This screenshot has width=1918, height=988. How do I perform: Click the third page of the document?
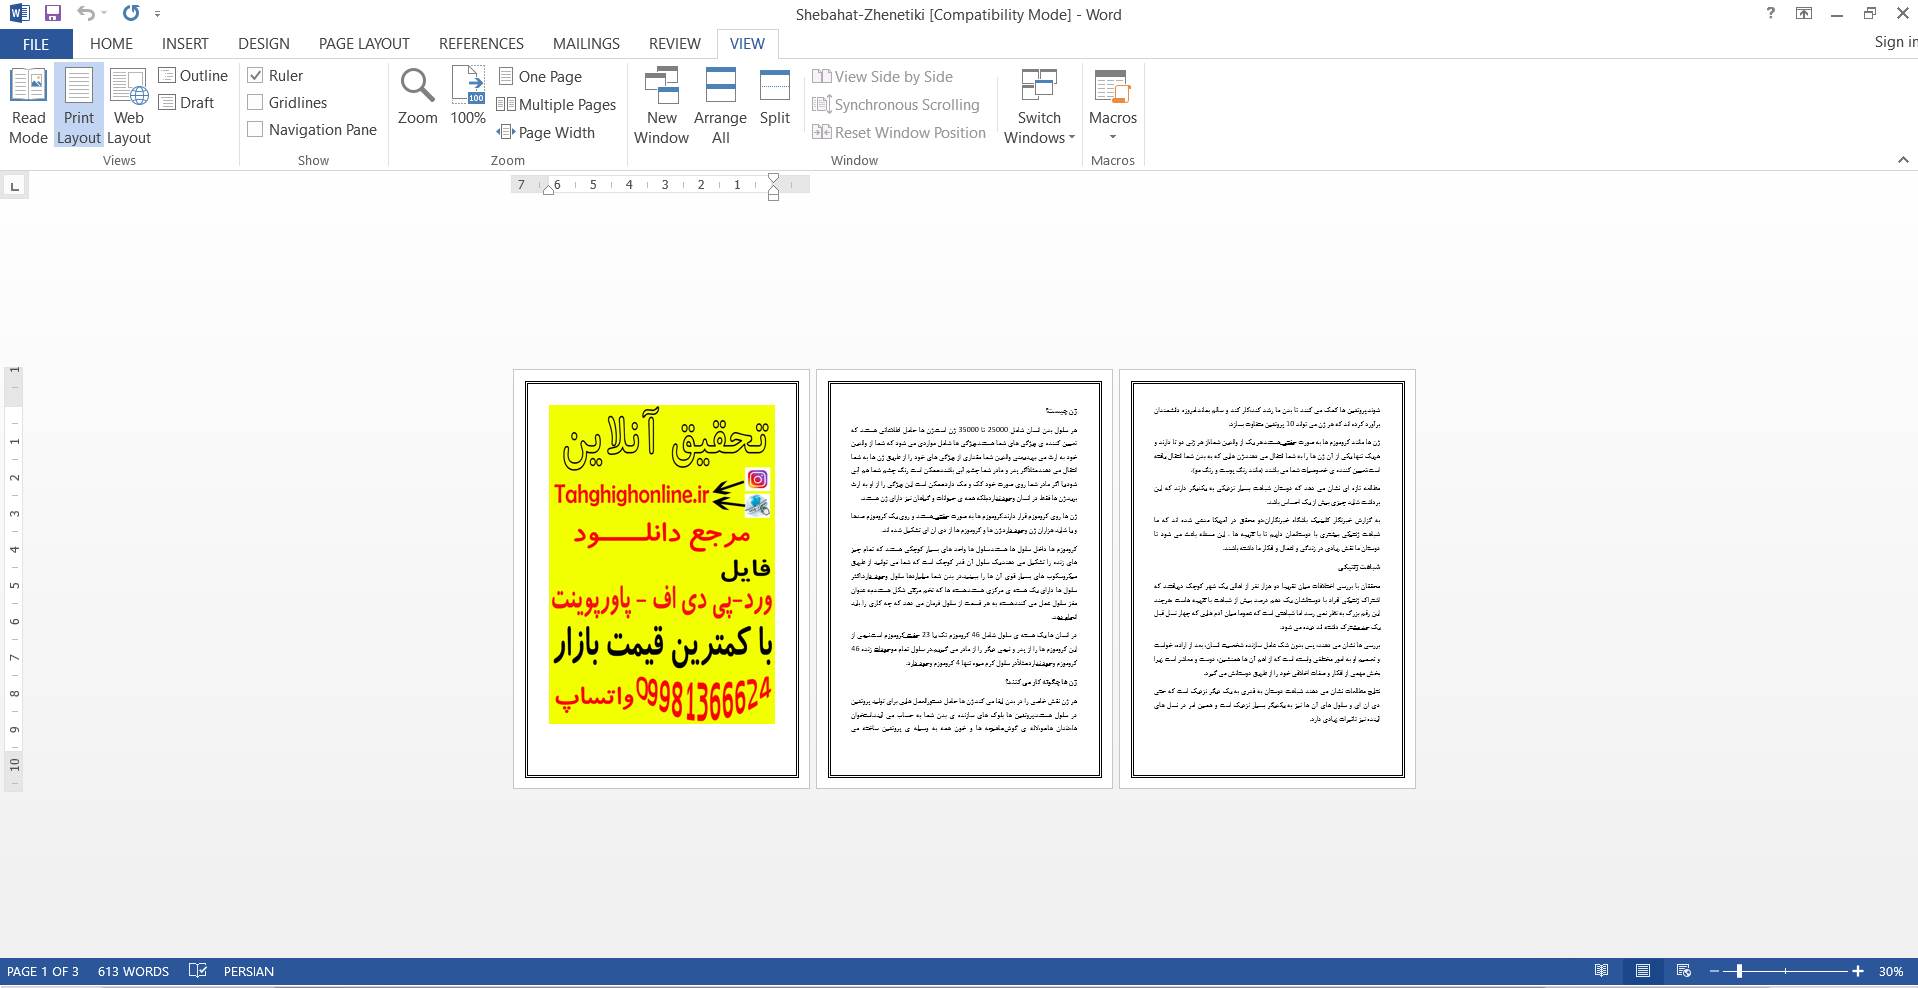[x=1267, y=579]
